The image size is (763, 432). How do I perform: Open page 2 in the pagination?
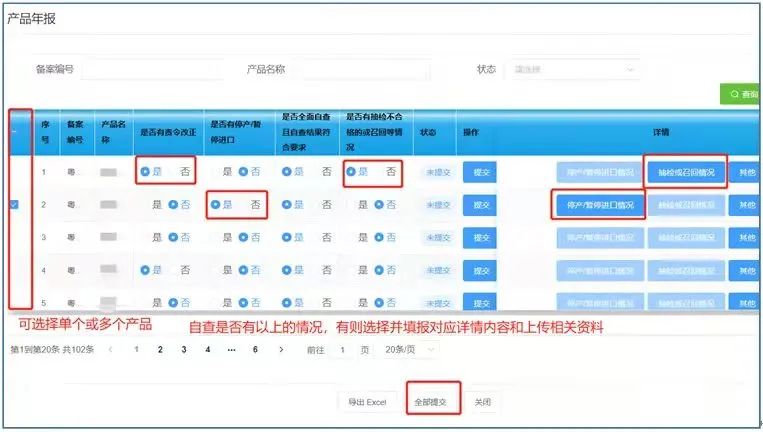coord(159,350)
